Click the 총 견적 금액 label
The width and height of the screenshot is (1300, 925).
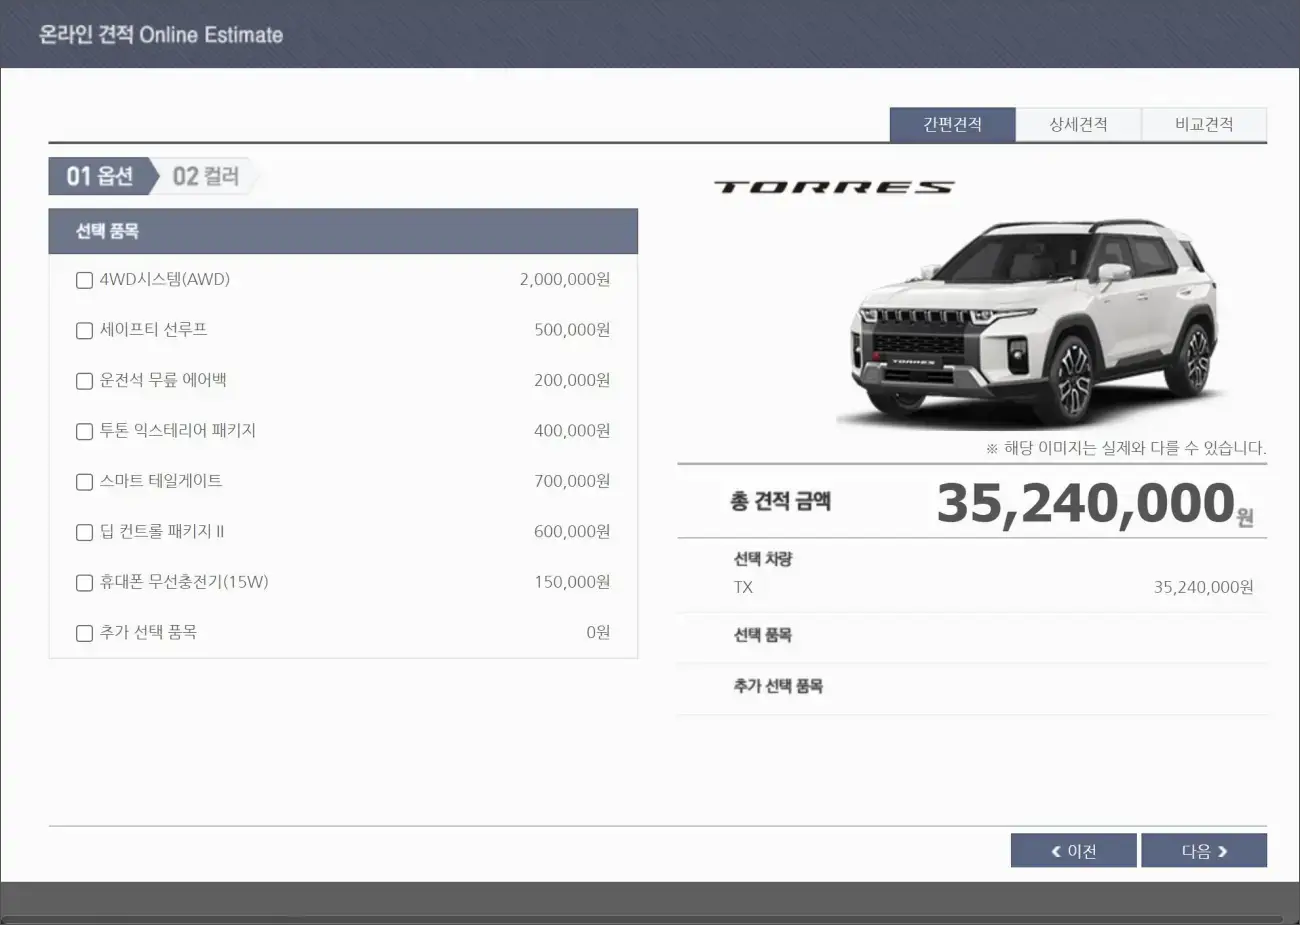[781, 501]
